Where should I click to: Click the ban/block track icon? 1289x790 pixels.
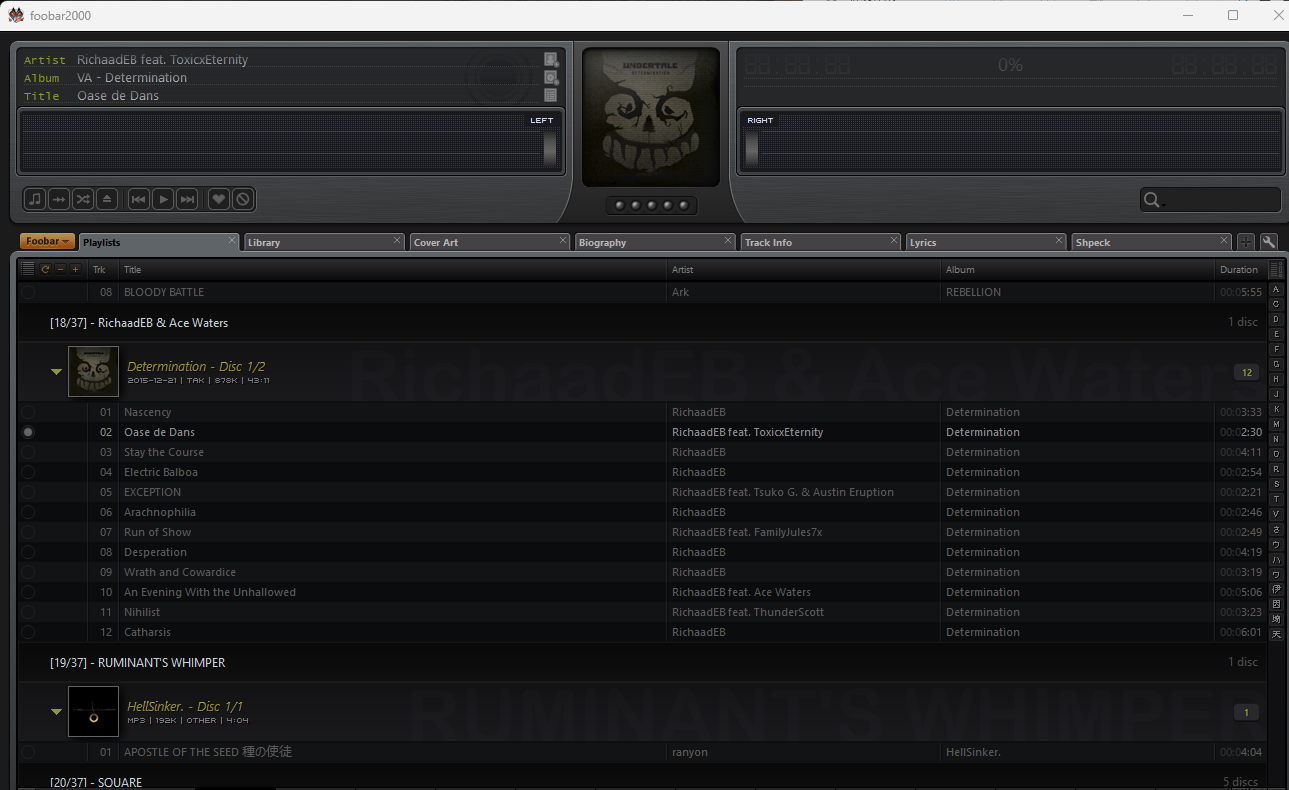point(243,199)
